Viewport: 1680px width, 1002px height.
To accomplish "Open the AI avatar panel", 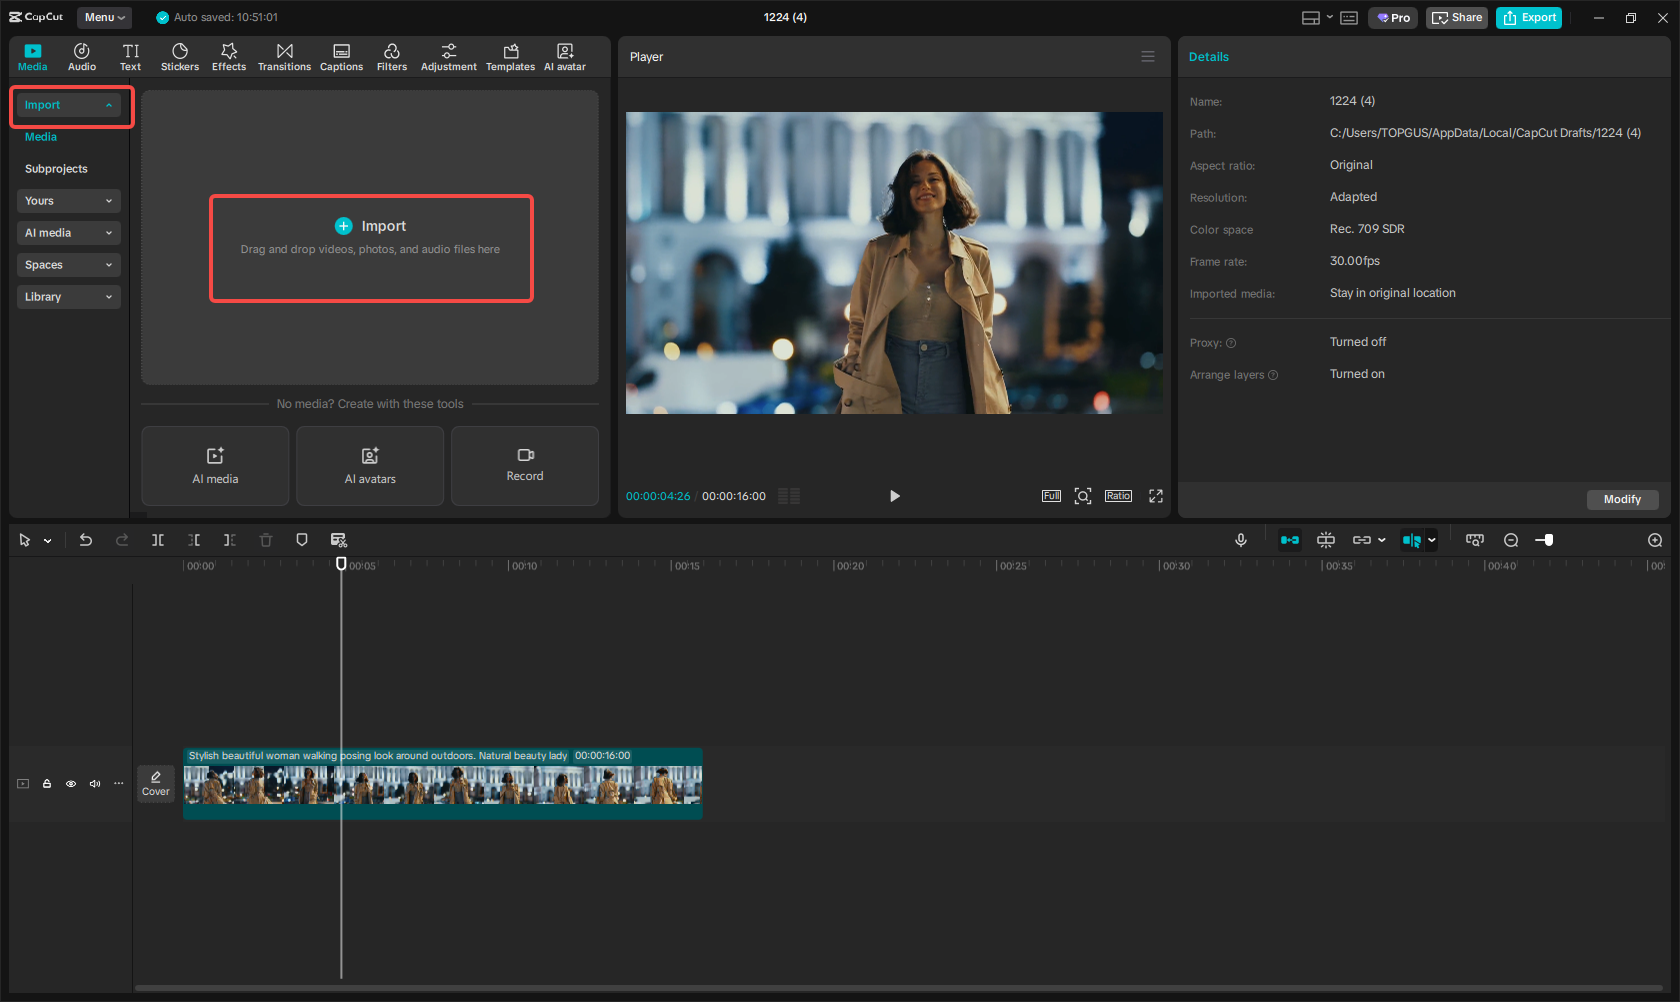I will 565,56.
